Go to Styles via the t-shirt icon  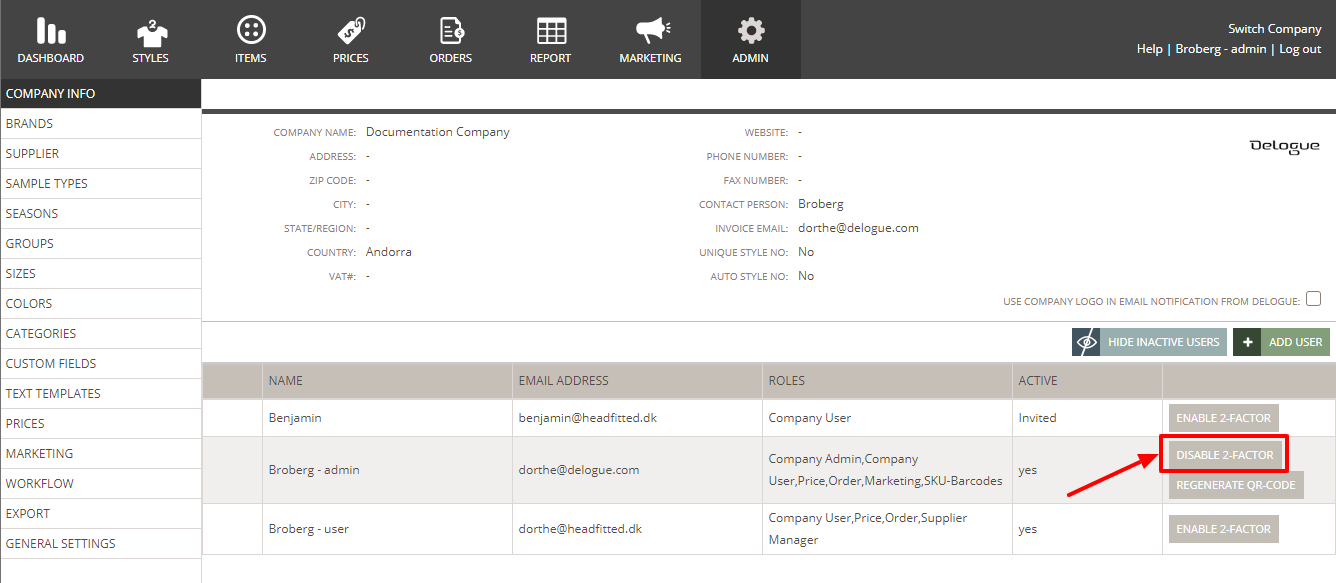click(x=150, y=31)
